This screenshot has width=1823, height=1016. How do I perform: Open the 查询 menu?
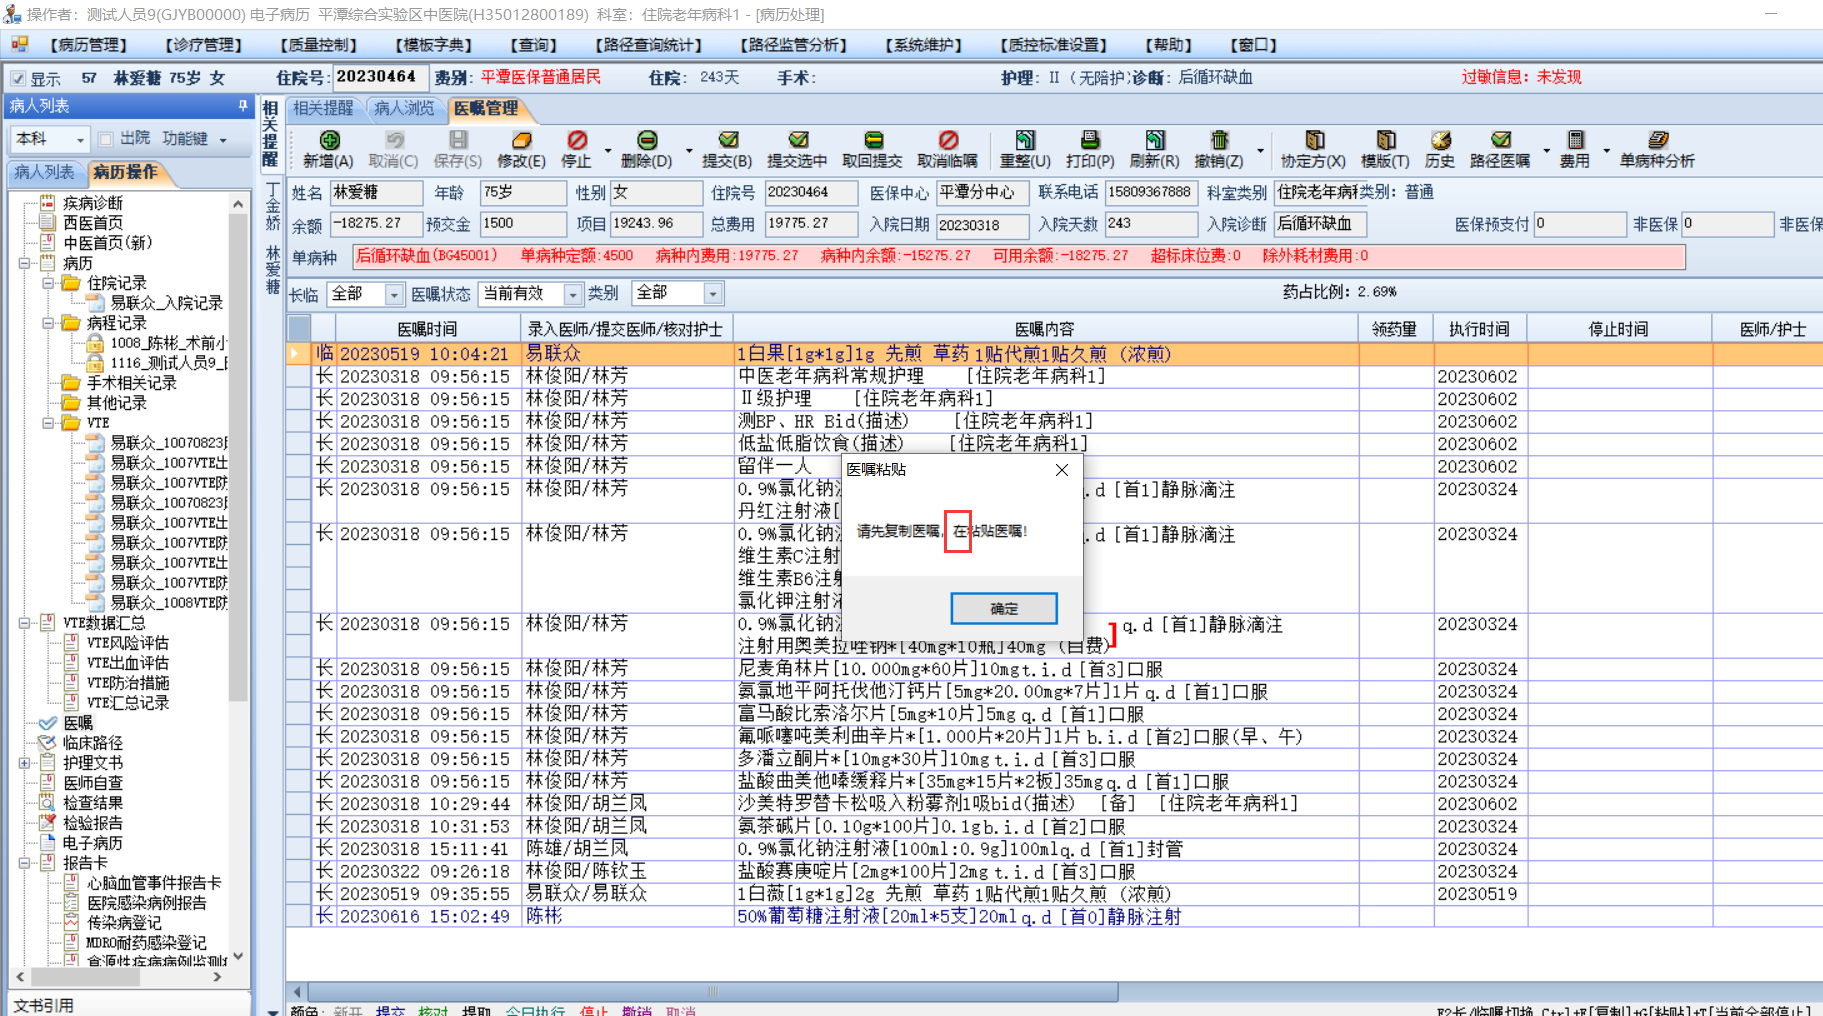point(534,45)
